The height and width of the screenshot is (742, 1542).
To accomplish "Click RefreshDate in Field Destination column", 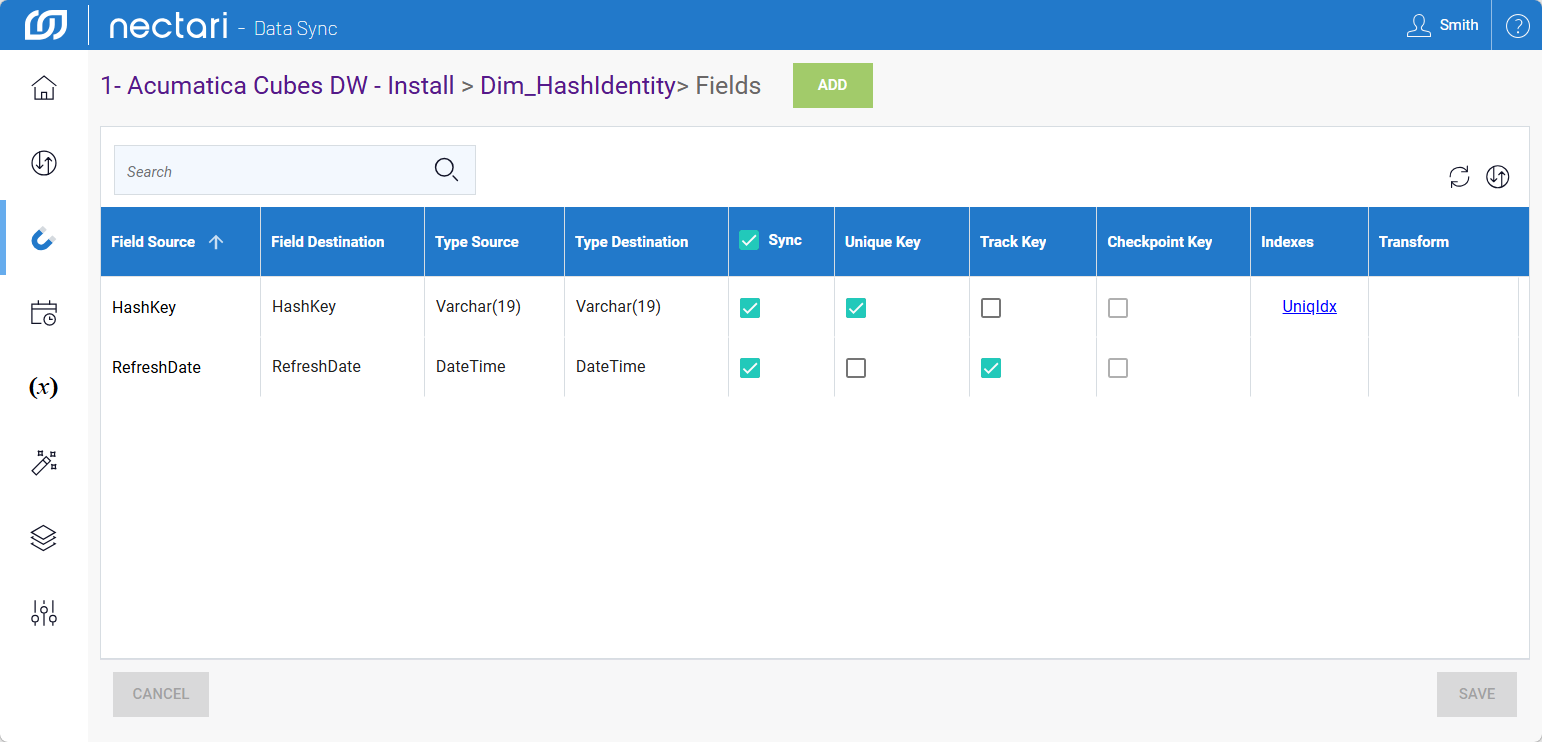I will click(x=317, y=367).
